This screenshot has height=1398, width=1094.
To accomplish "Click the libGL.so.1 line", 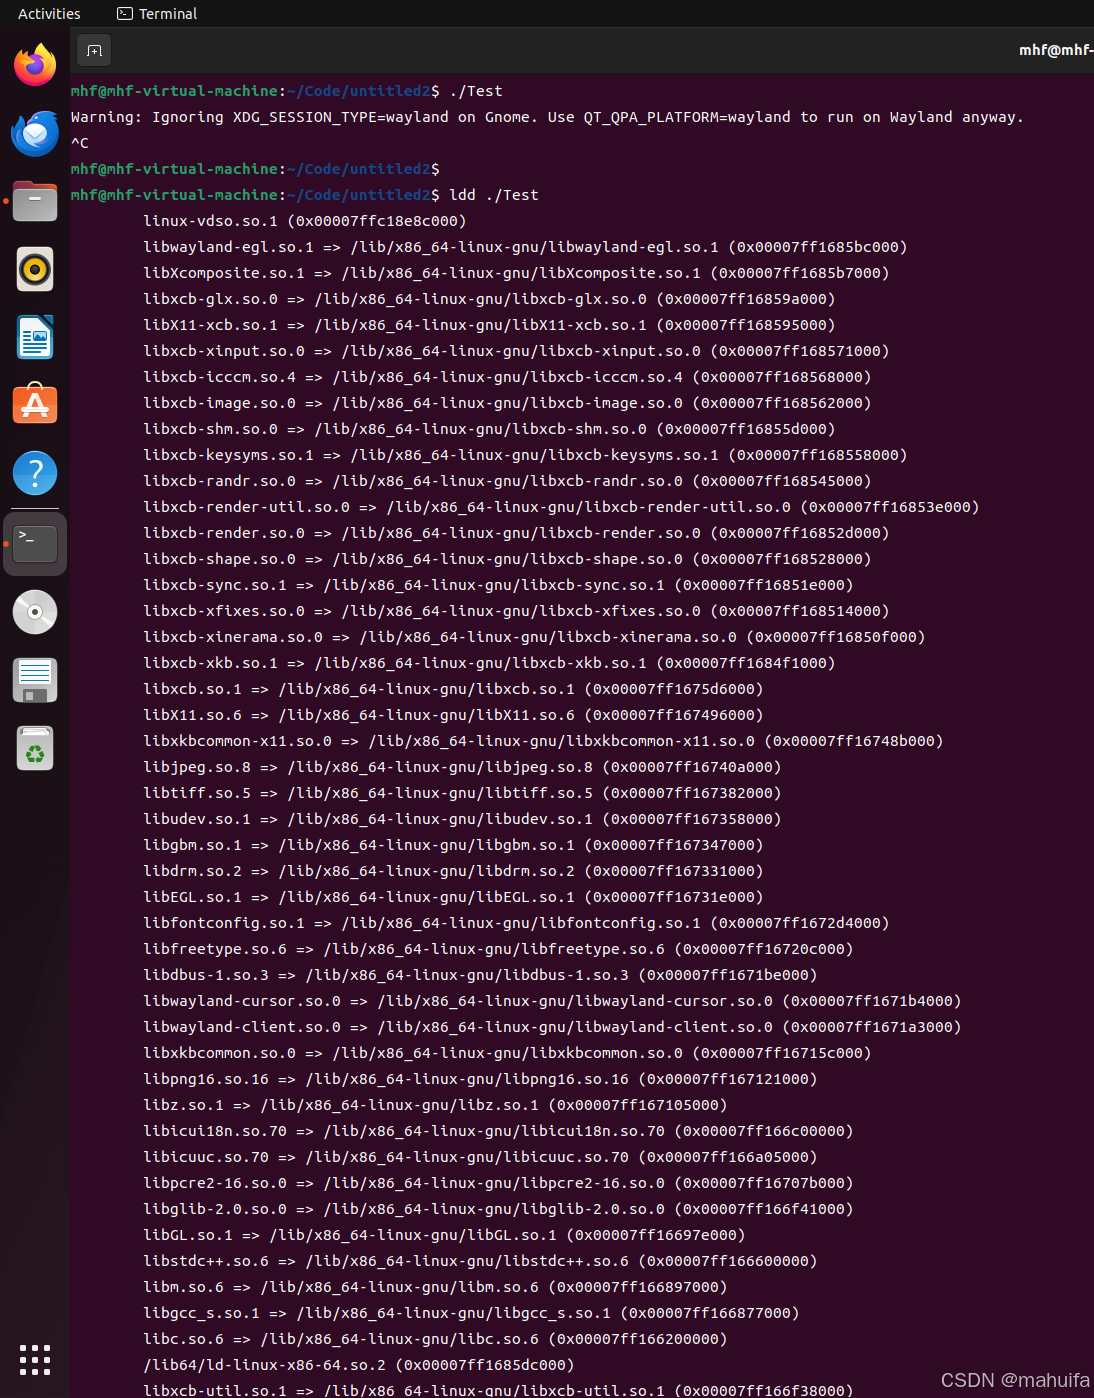I will [x=444, y=1235].
